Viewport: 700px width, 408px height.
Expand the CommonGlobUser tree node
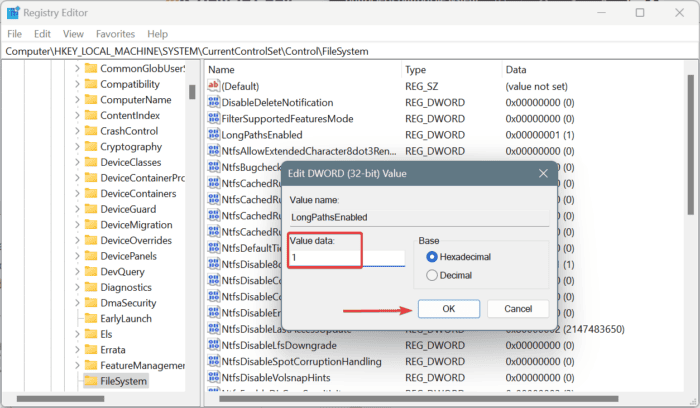[x=77, y=68]
